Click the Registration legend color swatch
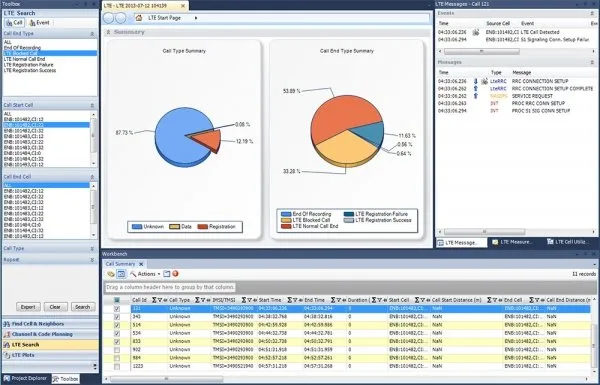The image size is (600, 385). tap(202, 227)
